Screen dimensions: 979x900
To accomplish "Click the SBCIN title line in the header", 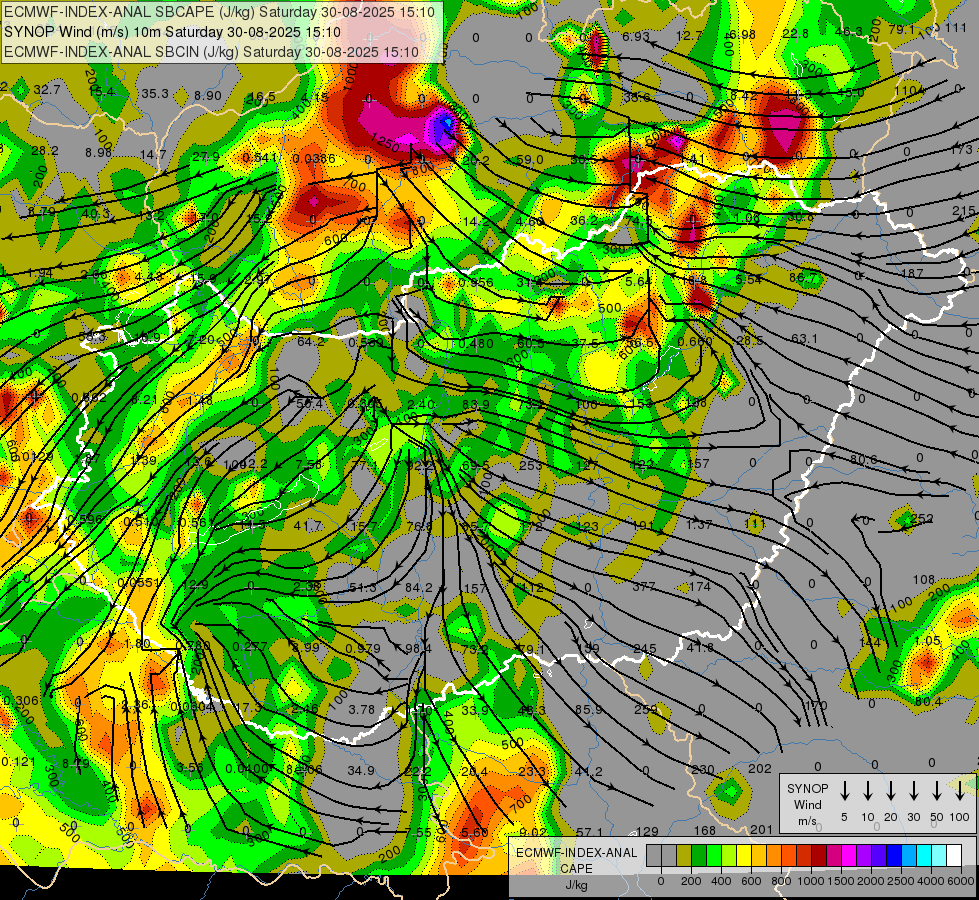I will click(211, 52).
